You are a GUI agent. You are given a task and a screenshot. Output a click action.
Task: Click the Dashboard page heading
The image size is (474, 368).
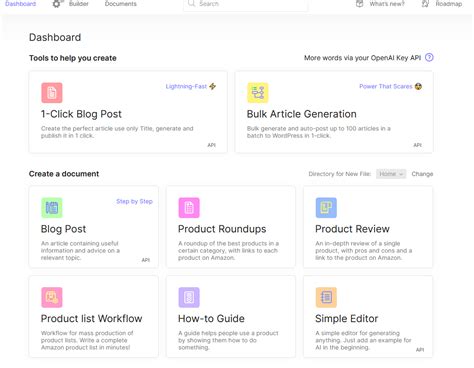click(55, 37)
